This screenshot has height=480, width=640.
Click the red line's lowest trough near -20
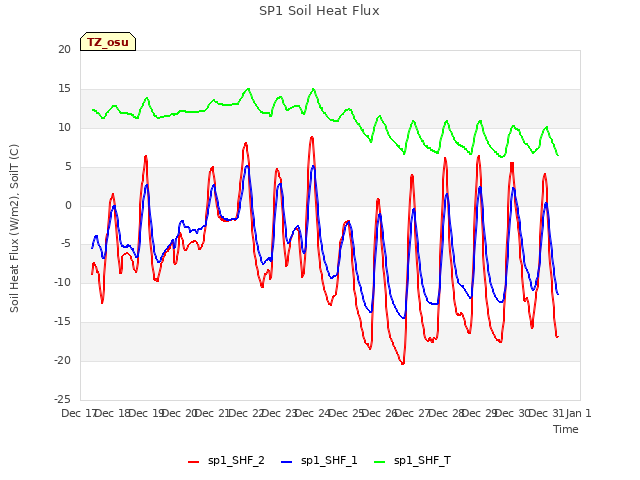tap(403, 363)
